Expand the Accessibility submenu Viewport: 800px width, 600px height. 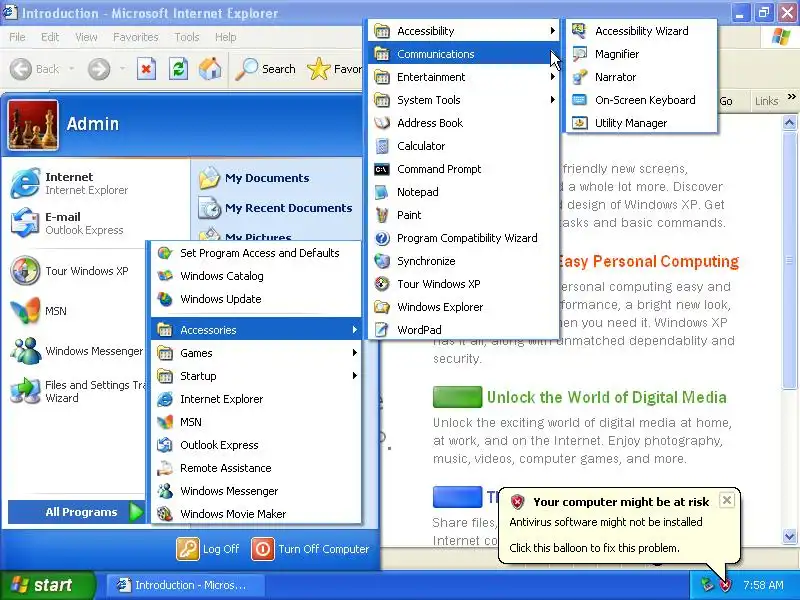click(x=463, y=31)
